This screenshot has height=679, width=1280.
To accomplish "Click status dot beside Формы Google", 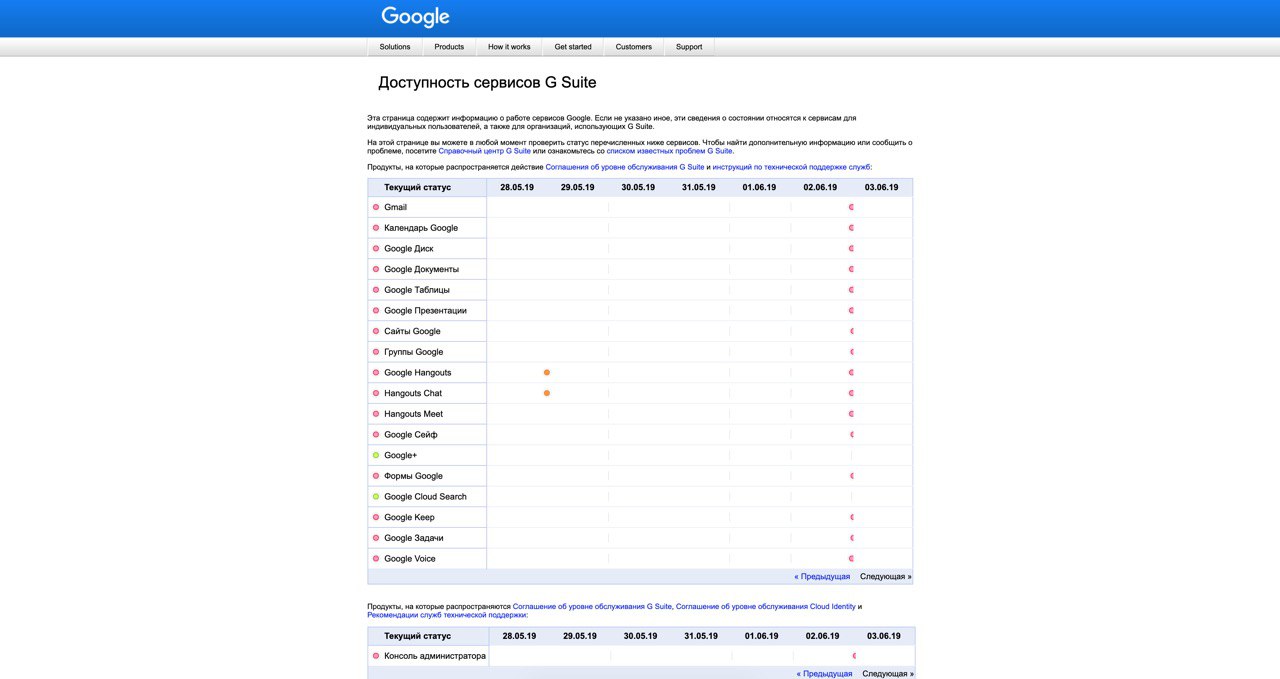I will 376,476.
